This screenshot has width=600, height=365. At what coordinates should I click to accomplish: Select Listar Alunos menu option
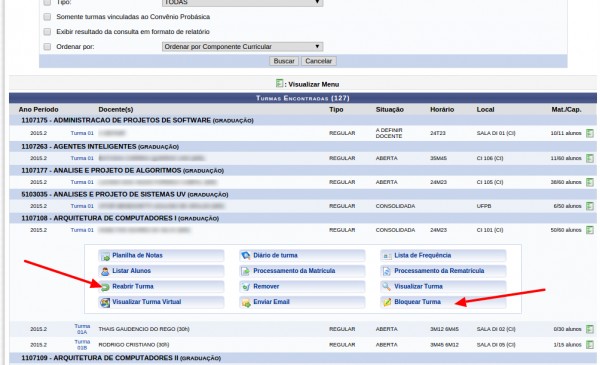pos(161,270)
